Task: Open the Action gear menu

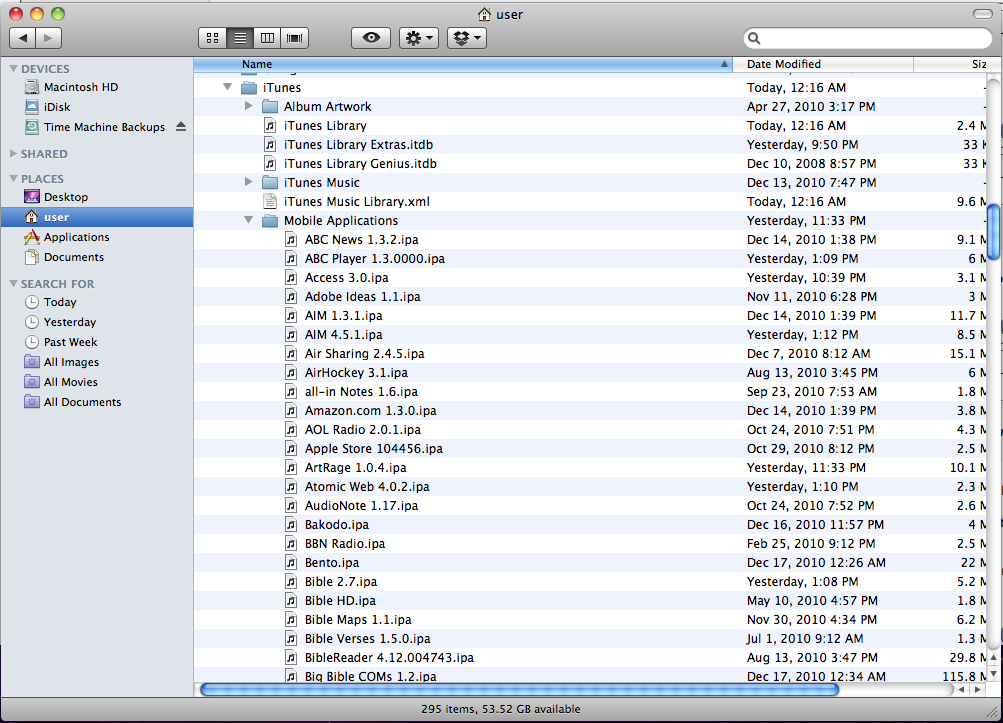Action: click(x=419, y=38)
